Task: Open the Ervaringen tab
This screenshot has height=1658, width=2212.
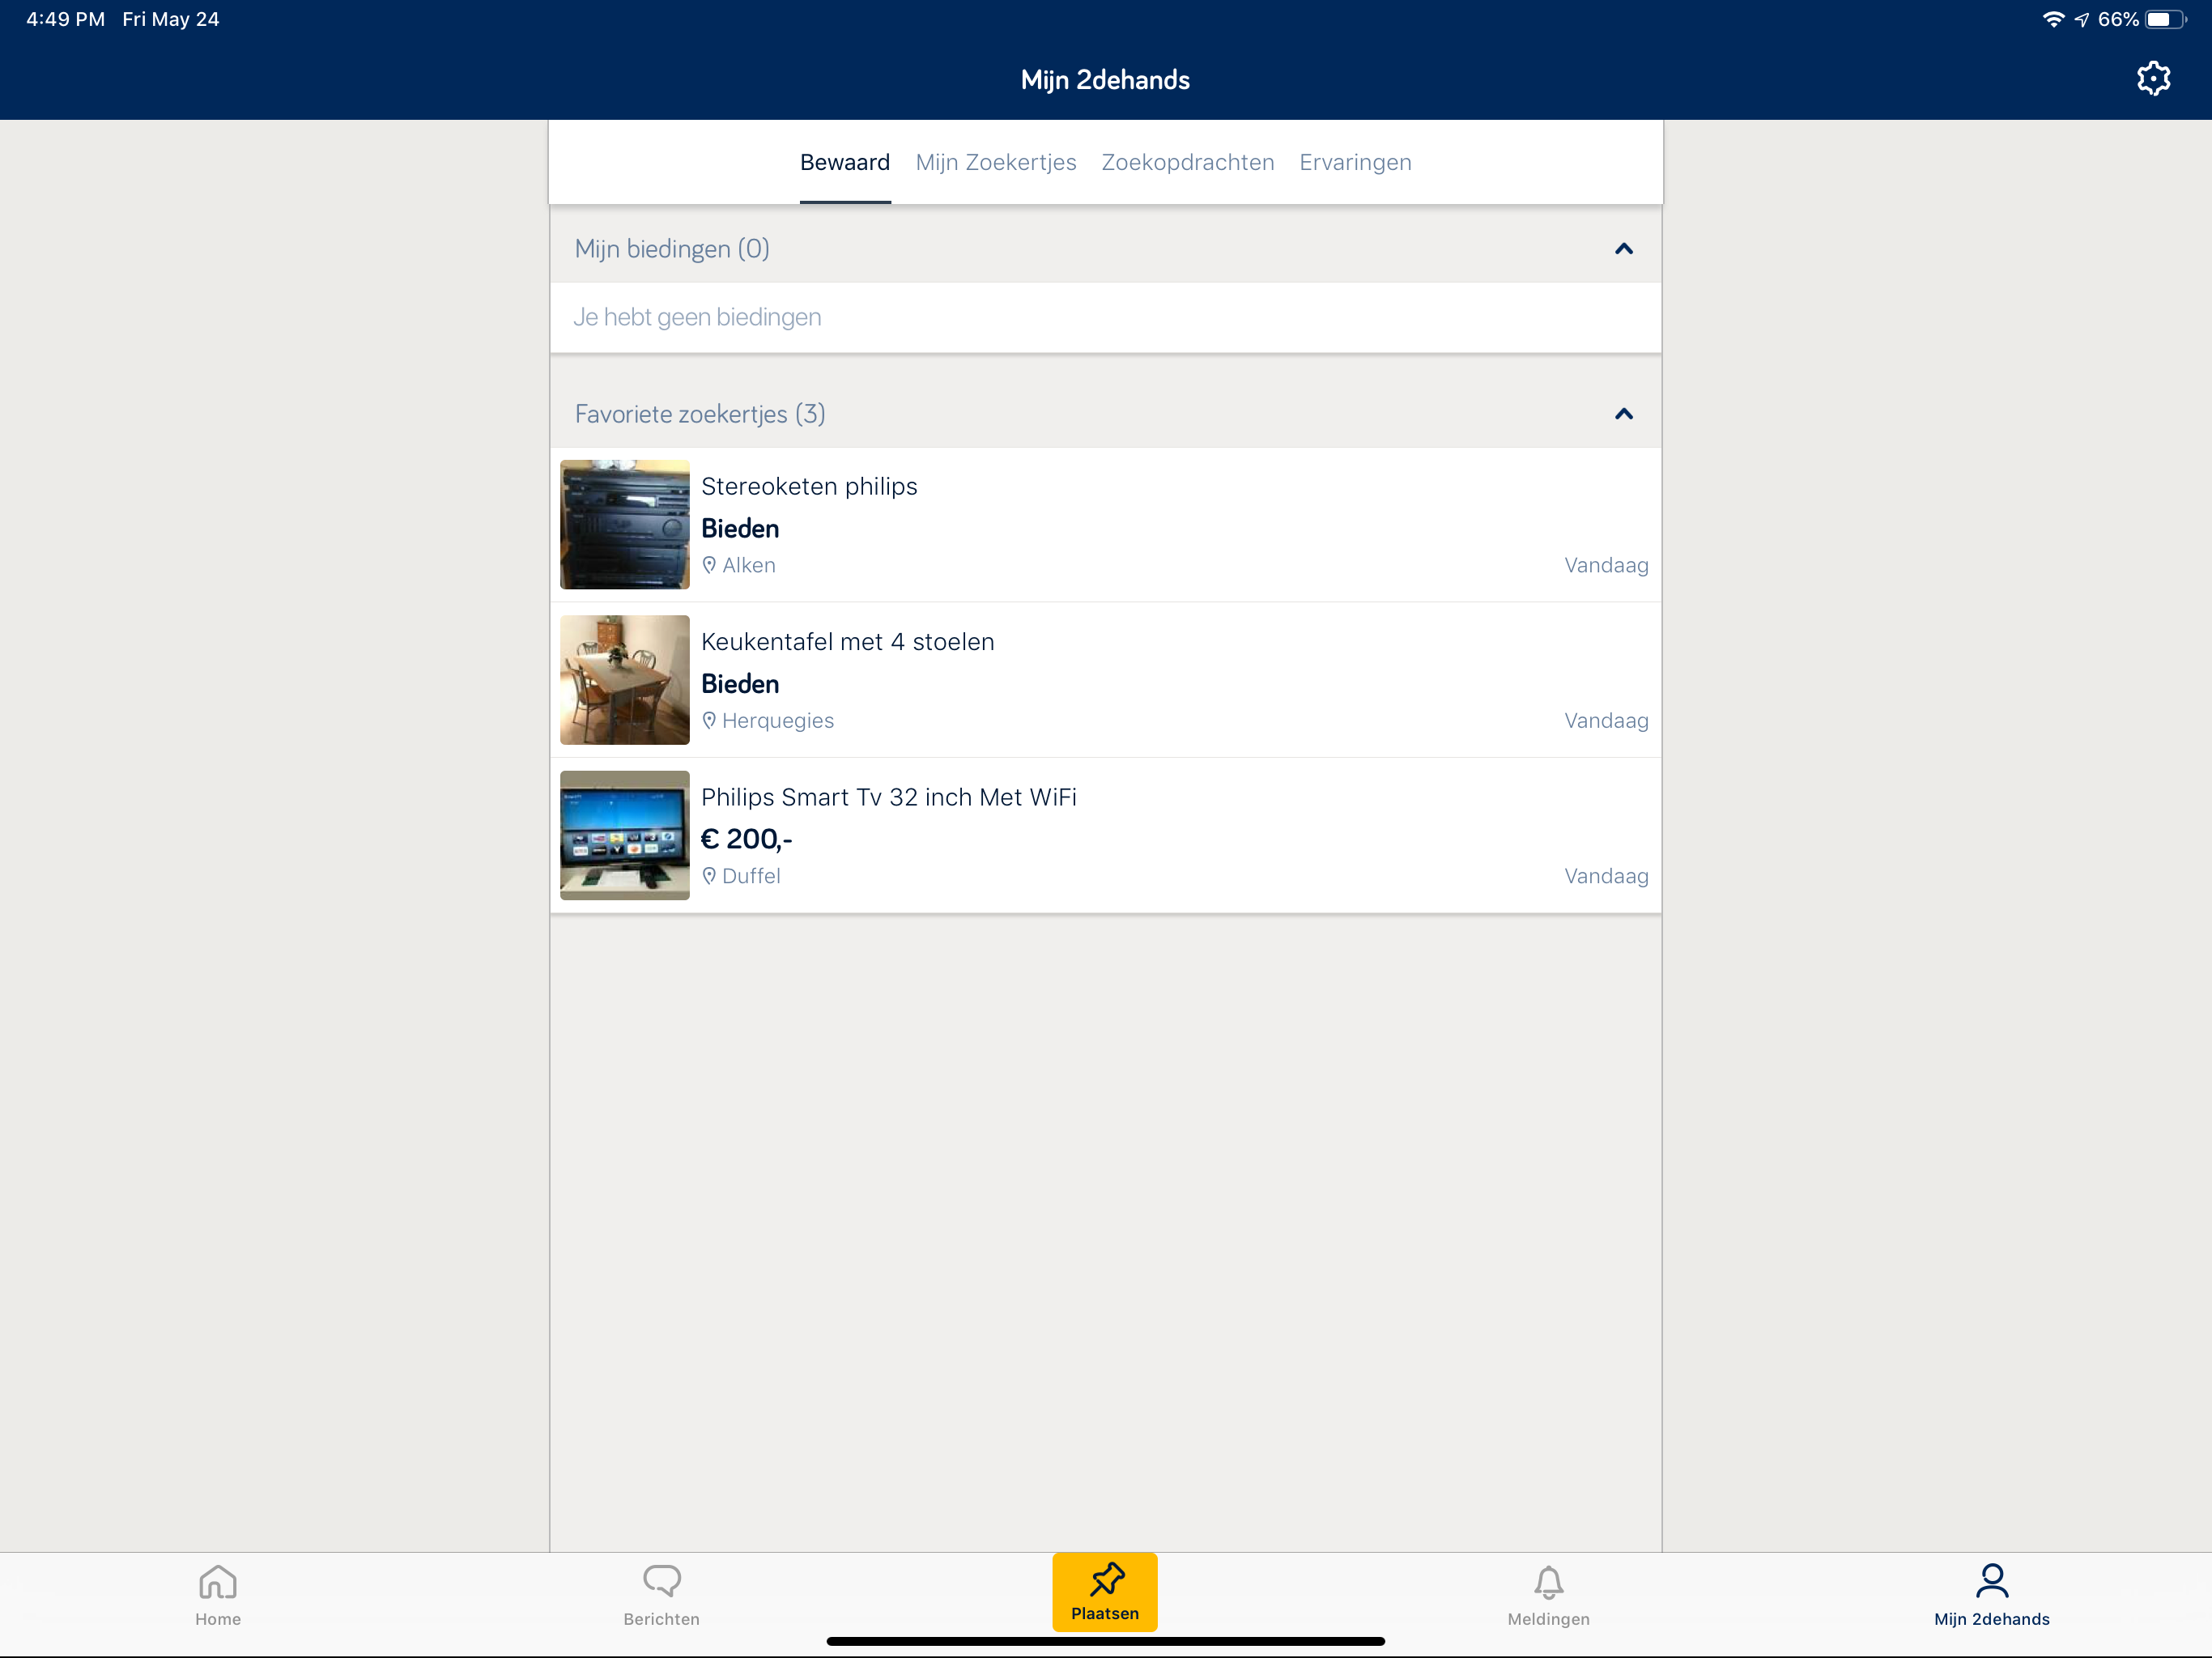Action: coord(1355,163)
